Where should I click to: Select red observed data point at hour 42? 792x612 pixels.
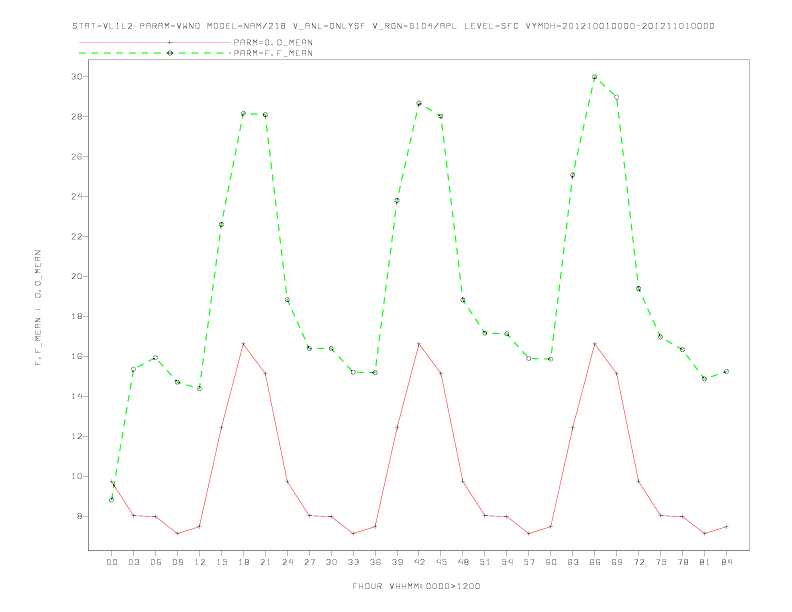(x=419, y=344)
